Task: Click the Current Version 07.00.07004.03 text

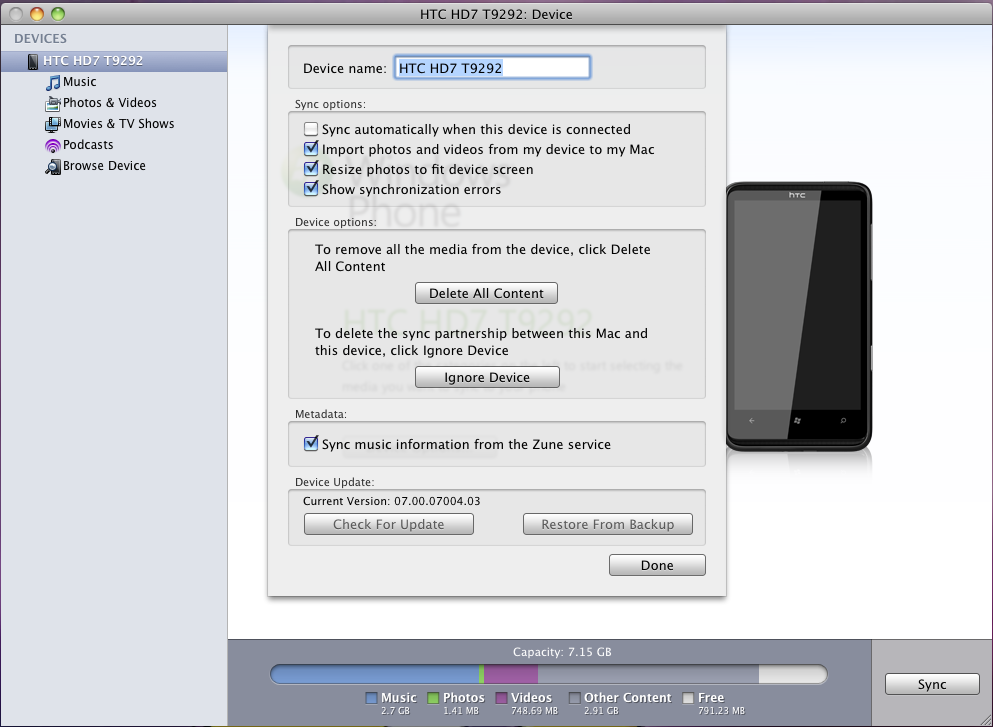Action: (x=391, y=501)
